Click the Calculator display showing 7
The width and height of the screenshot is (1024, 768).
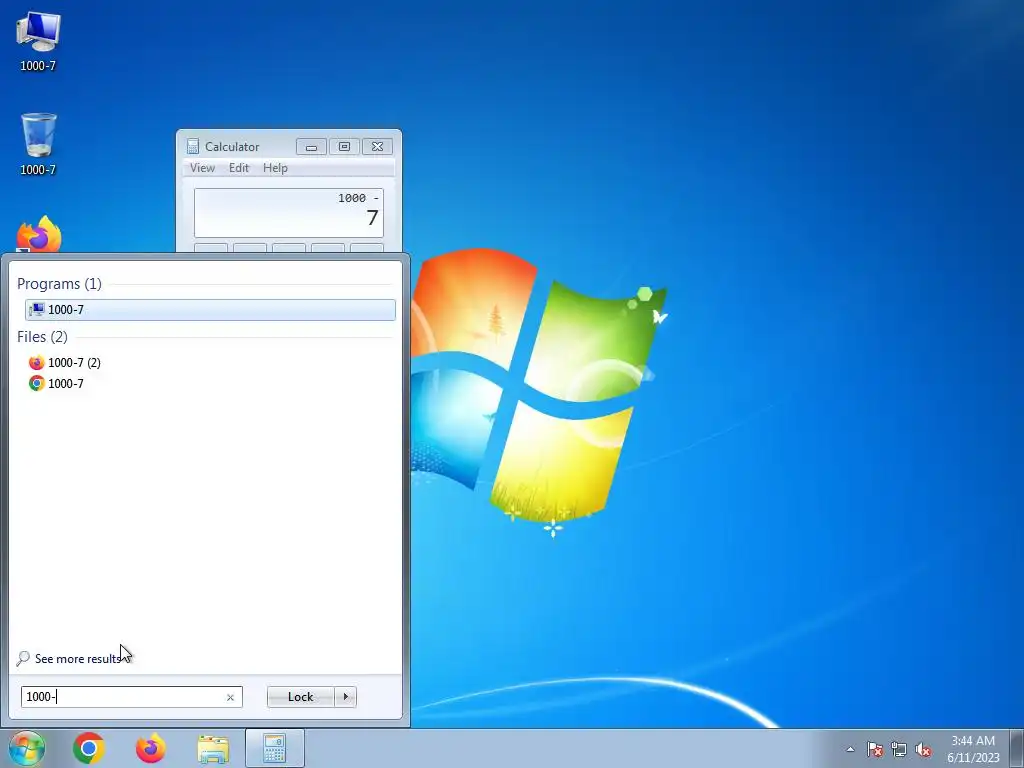coord(289,213)
